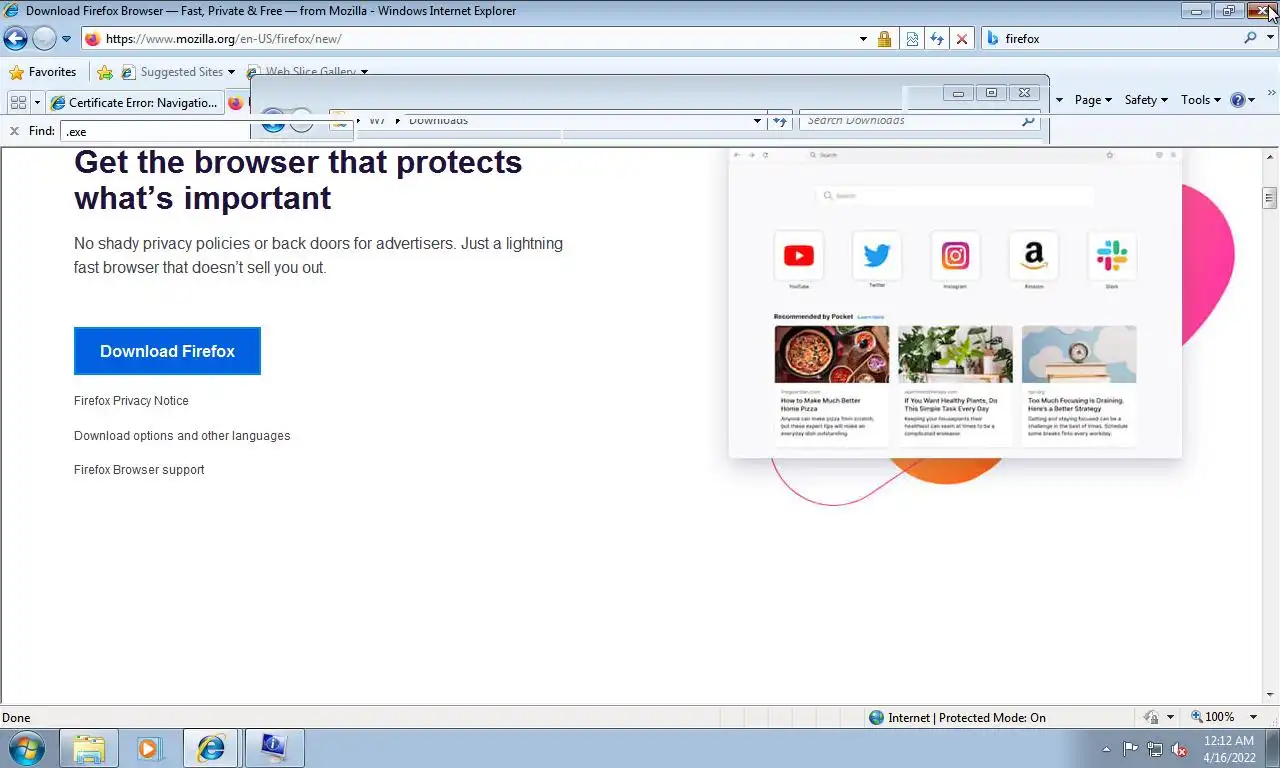Open Windows Explorer from the taskbar
1280x768 pixels.
pos(89,748)
